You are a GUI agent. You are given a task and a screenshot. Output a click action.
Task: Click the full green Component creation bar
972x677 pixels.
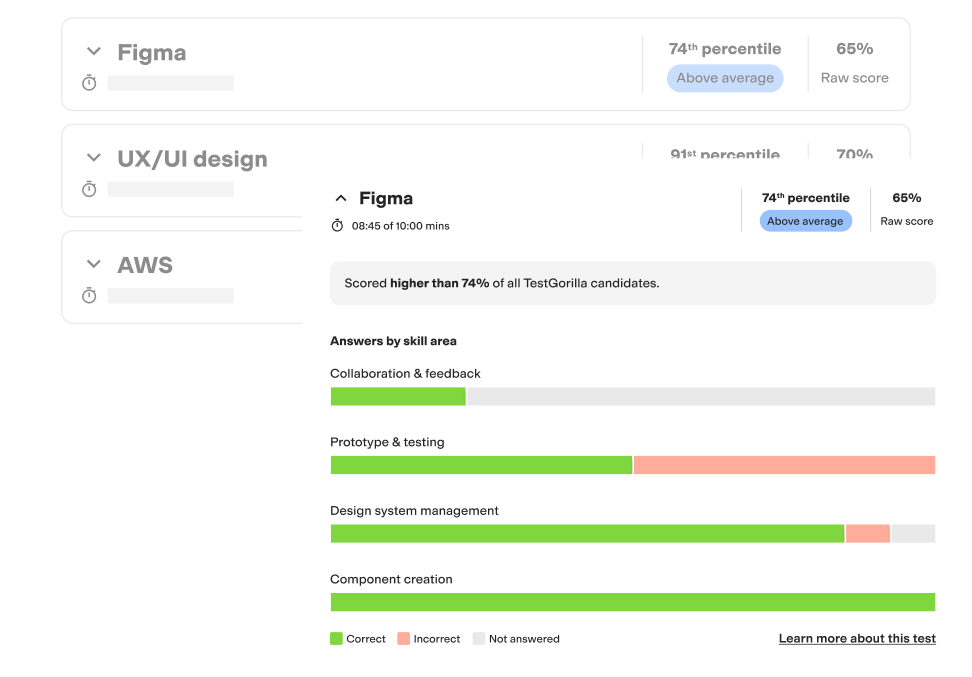pyautogui.click(x=633, y=602)
